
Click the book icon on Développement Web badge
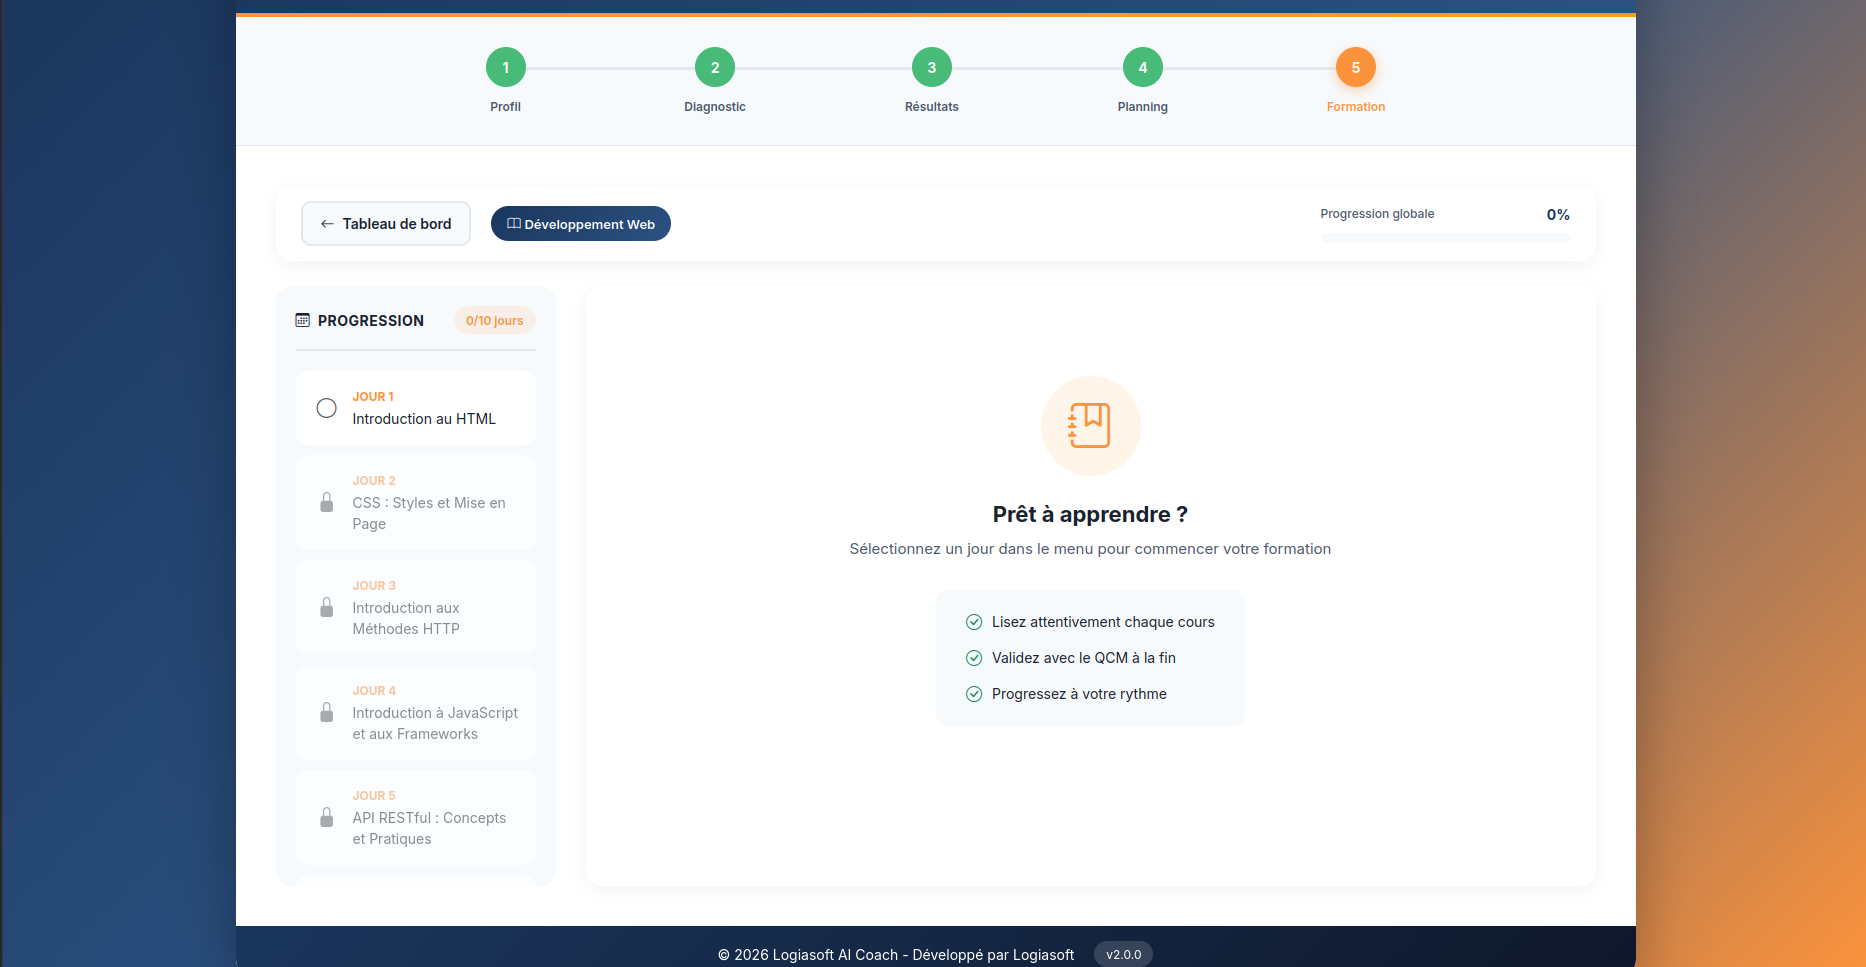(514, 223)
